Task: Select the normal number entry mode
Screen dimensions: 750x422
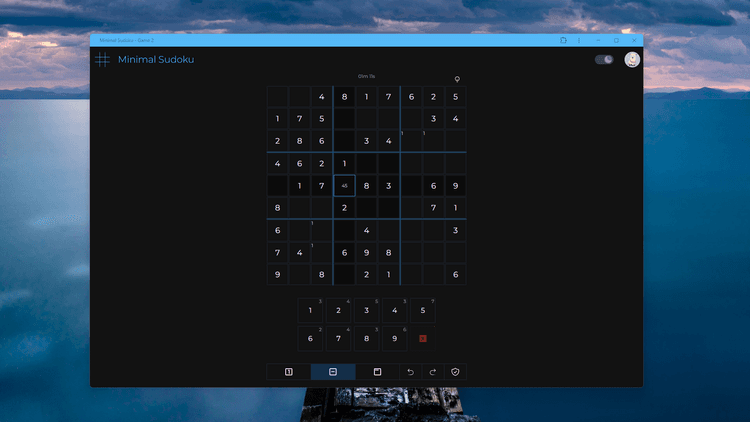Action: (x=289, y=372)
